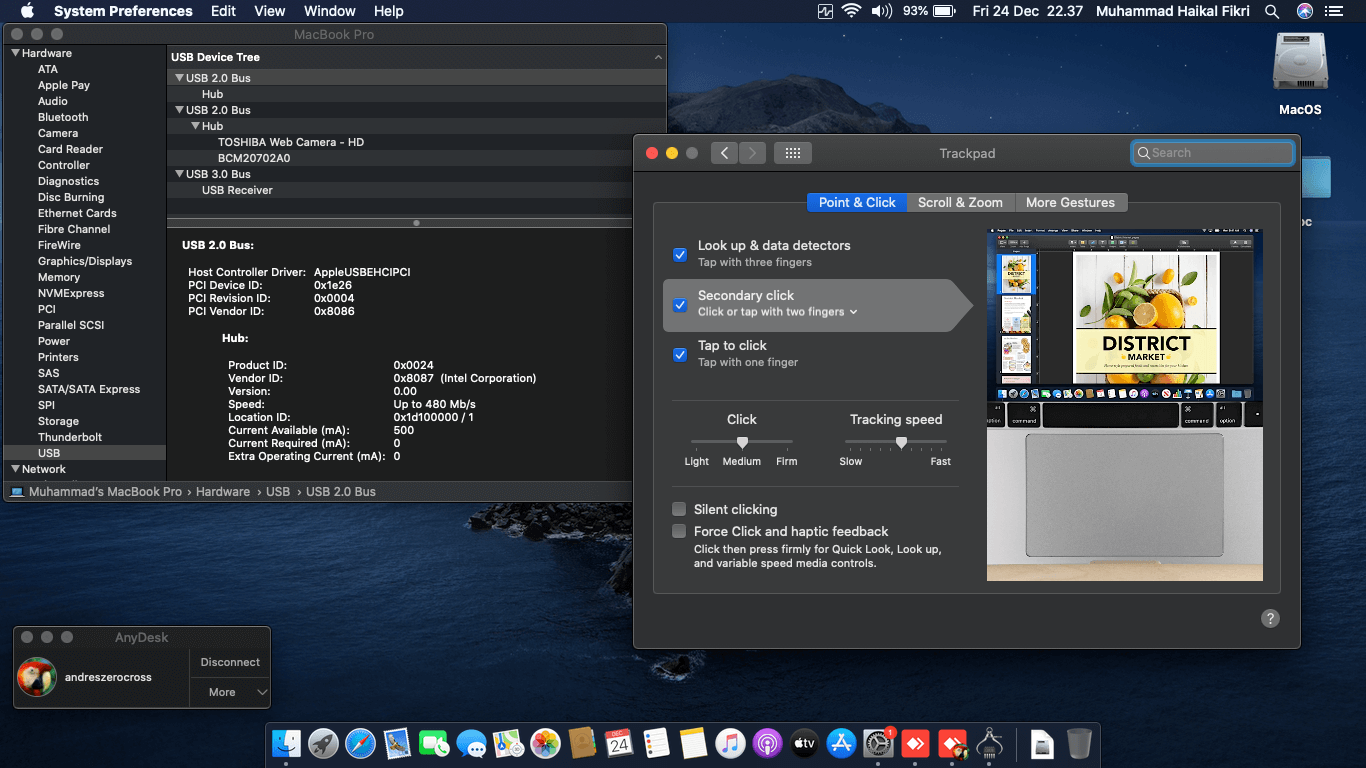
Task: Uncheck Look up & data detectors
Action: coord(680,254)
